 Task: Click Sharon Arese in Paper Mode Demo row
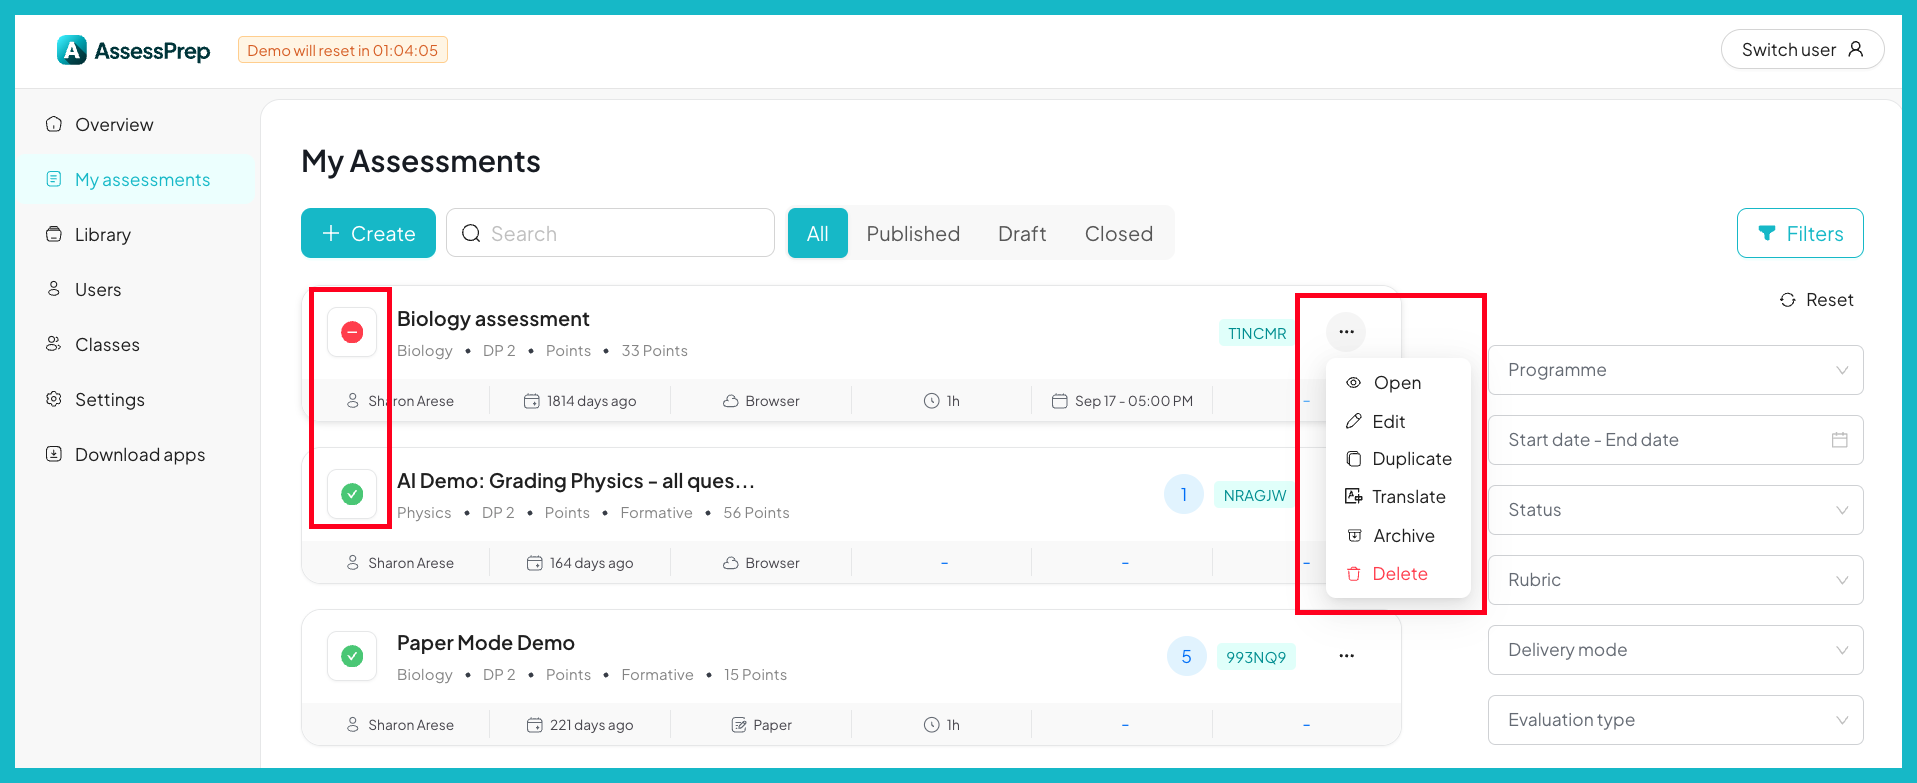[x=410, y=725]
